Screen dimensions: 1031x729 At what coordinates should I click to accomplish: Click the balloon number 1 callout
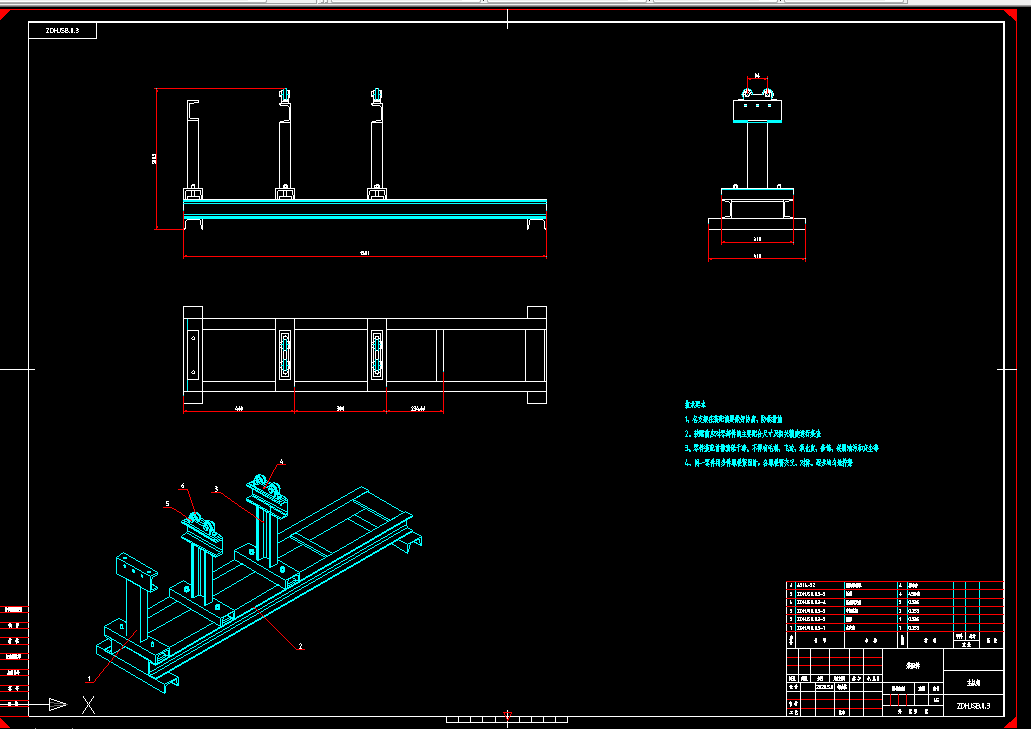click(x=89, y=678)
